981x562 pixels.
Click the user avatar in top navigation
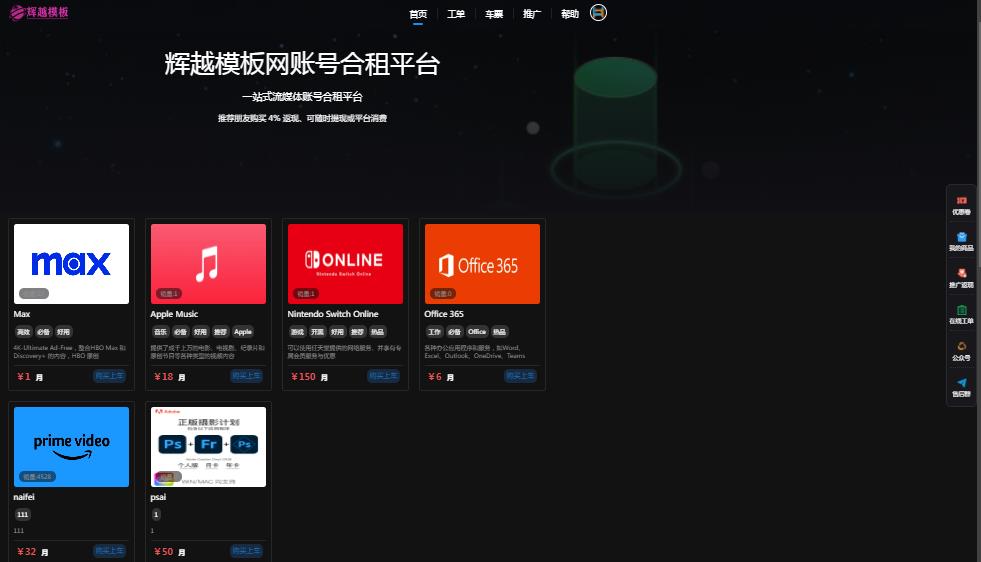pos(599,13)
